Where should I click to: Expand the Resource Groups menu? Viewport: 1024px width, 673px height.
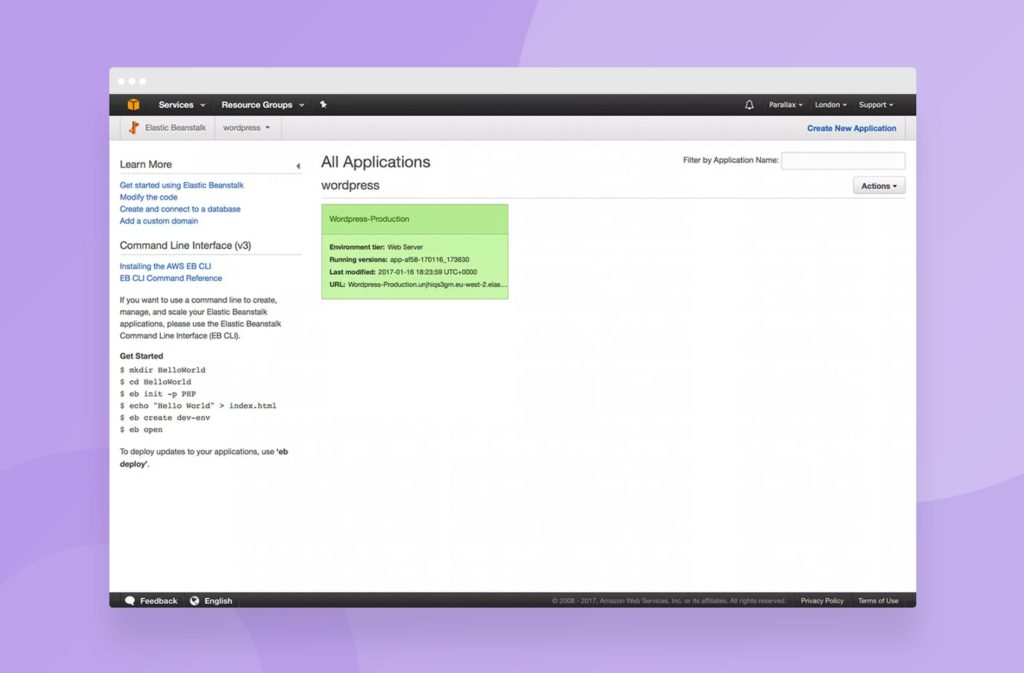263,104
